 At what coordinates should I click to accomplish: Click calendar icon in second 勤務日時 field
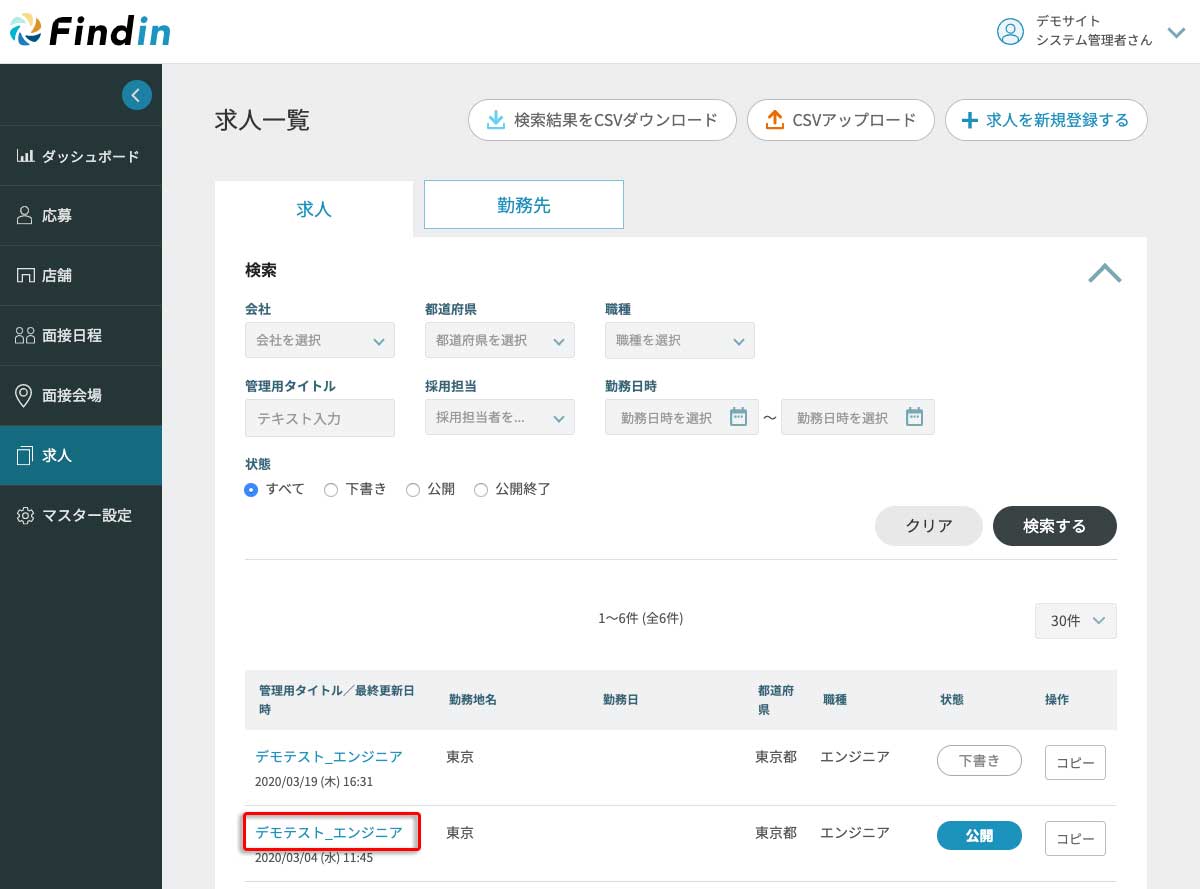[914, 417]
